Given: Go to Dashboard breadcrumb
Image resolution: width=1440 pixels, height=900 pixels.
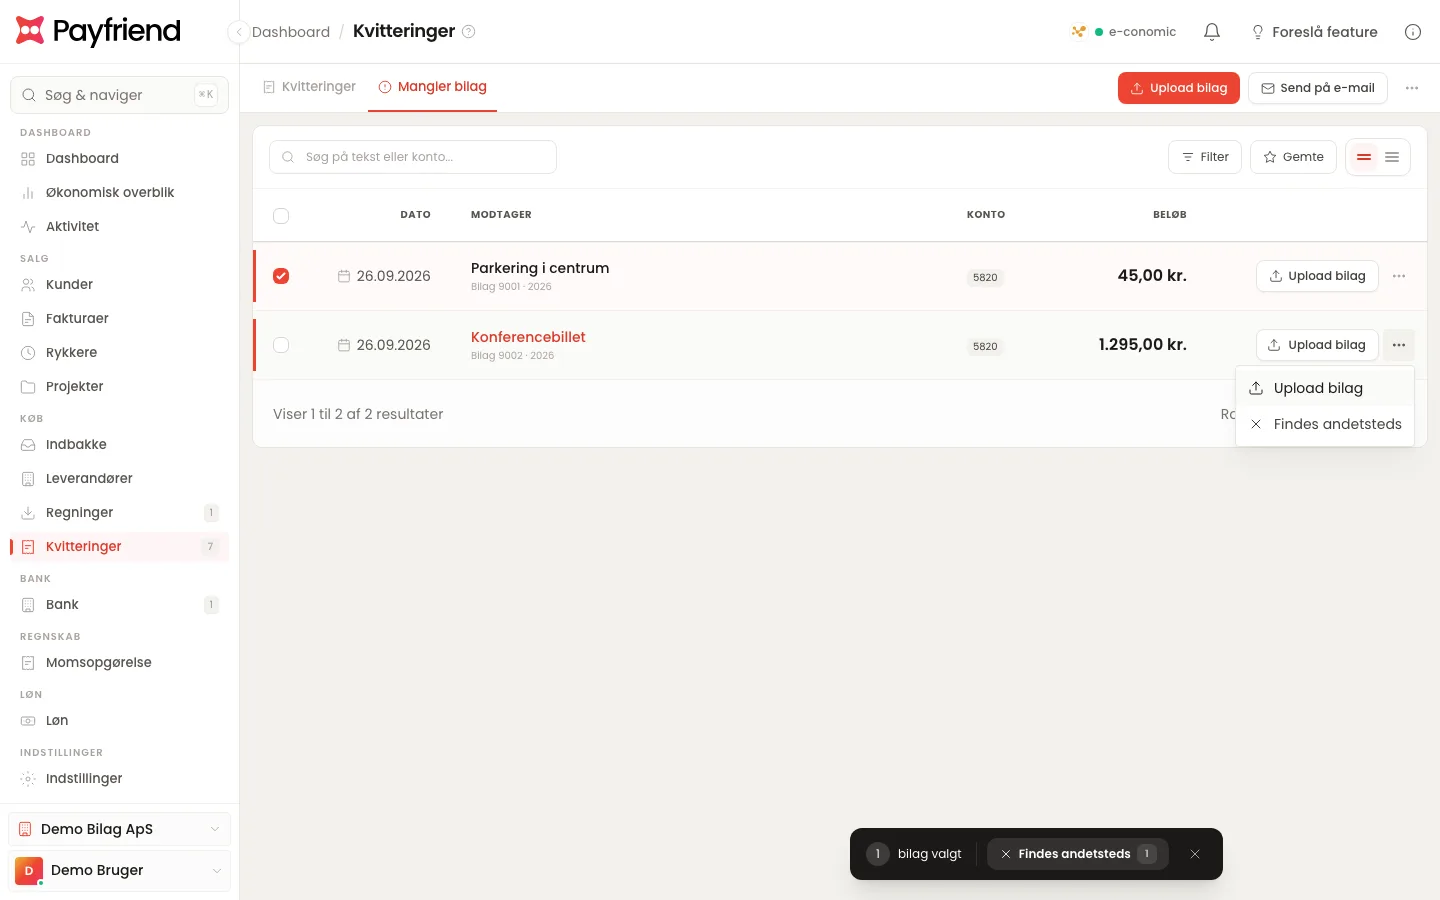Looking at the screenshot, I should [291, 32].
